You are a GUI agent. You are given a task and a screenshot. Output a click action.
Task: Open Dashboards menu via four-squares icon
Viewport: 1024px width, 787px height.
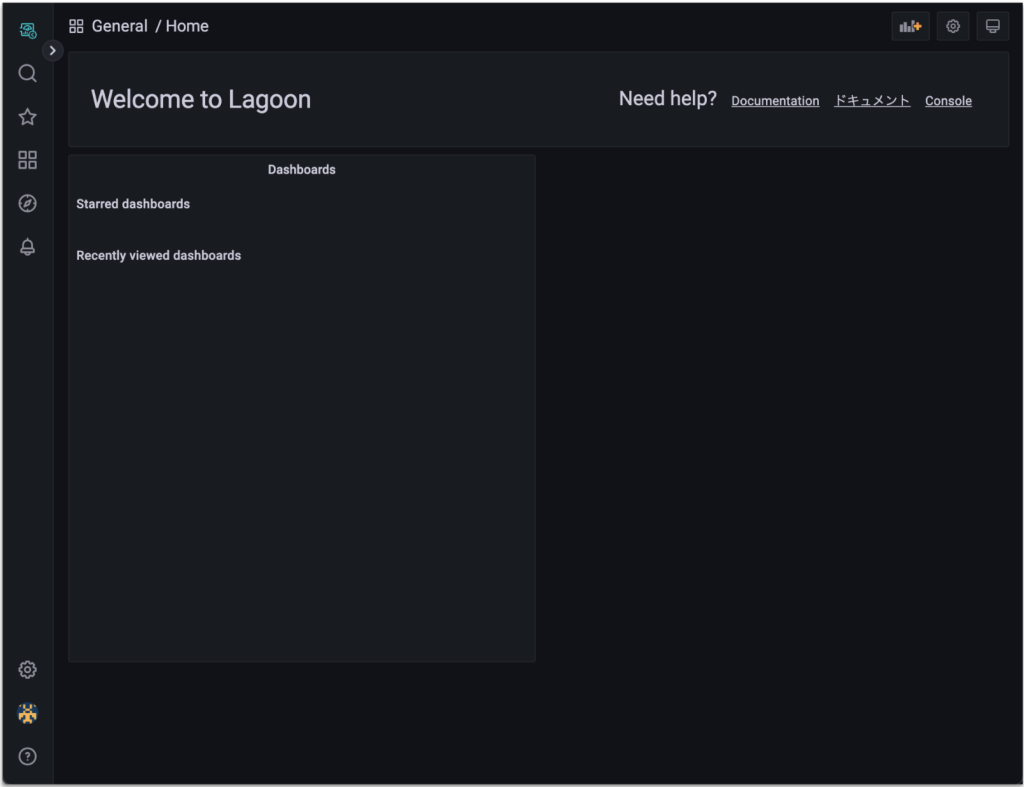click(27, 160)
